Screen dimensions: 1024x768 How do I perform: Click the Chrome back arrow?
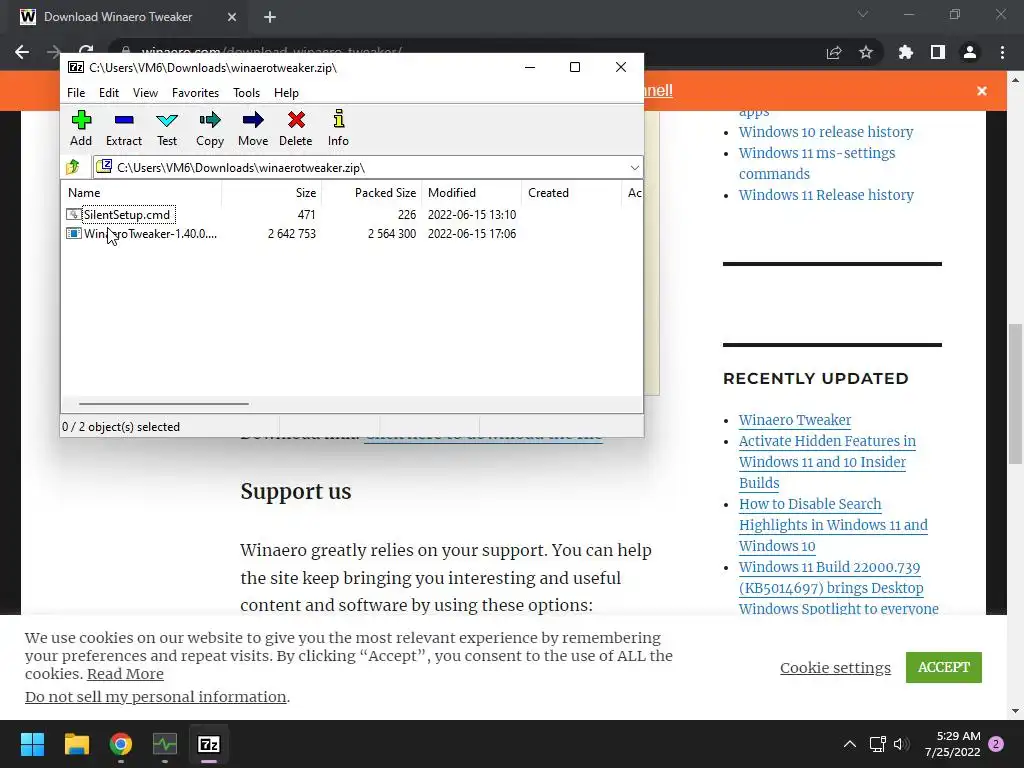pos(22,52)
